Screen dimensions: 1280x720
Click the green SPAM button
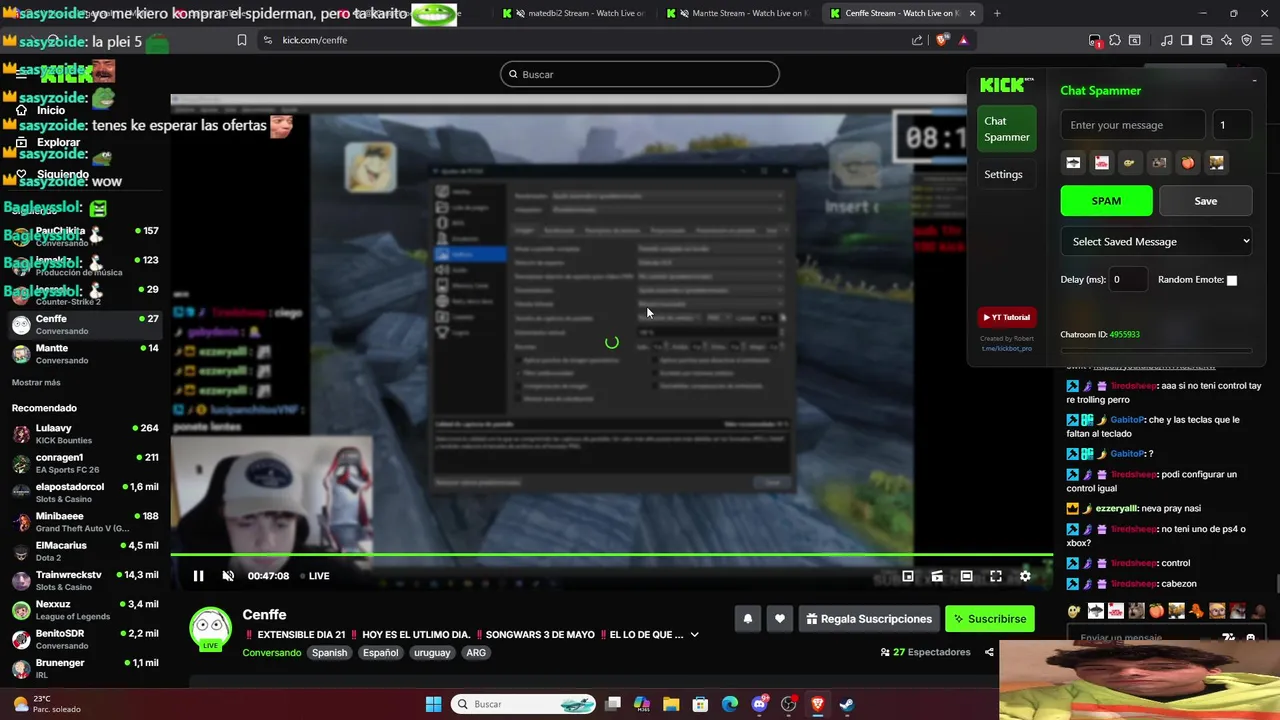[x=1106, y=201]
